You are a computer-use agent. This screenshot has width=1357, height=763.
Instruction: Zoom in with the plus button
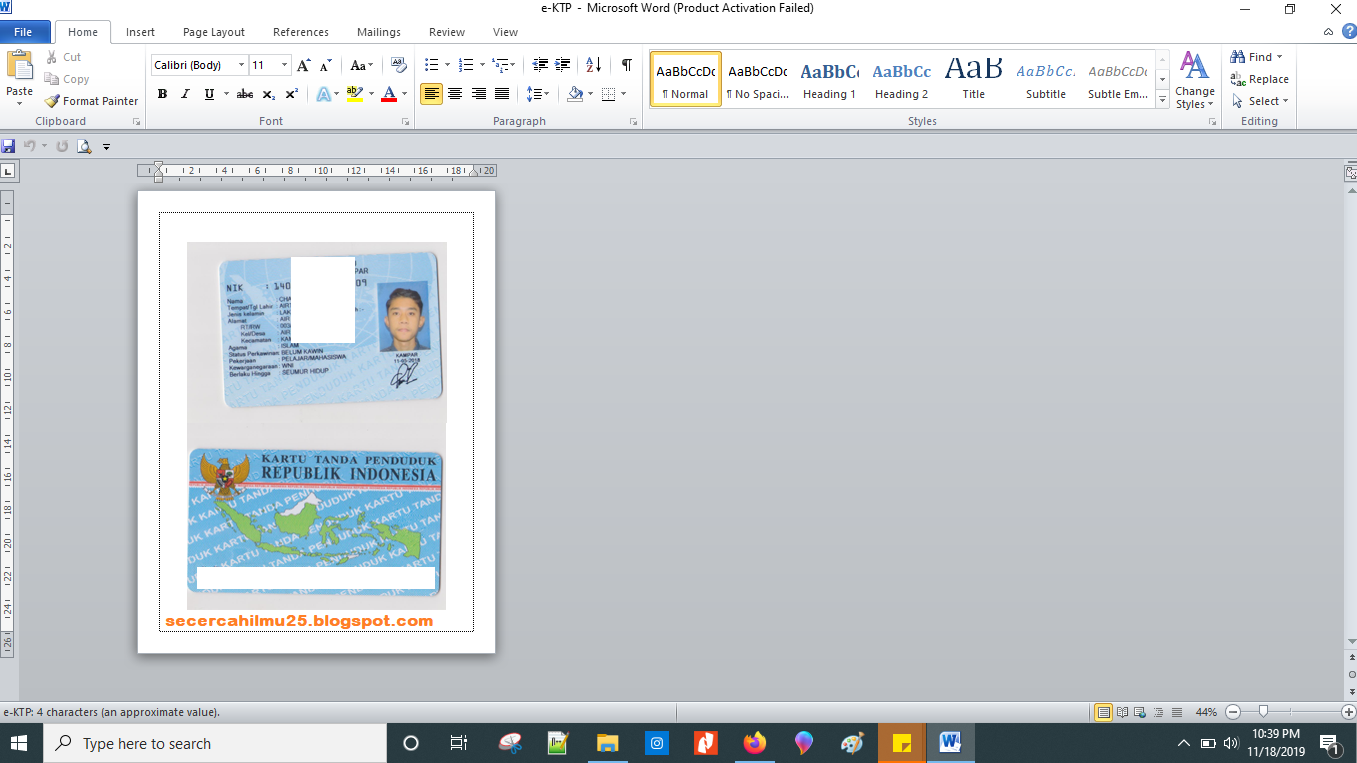1349,712
